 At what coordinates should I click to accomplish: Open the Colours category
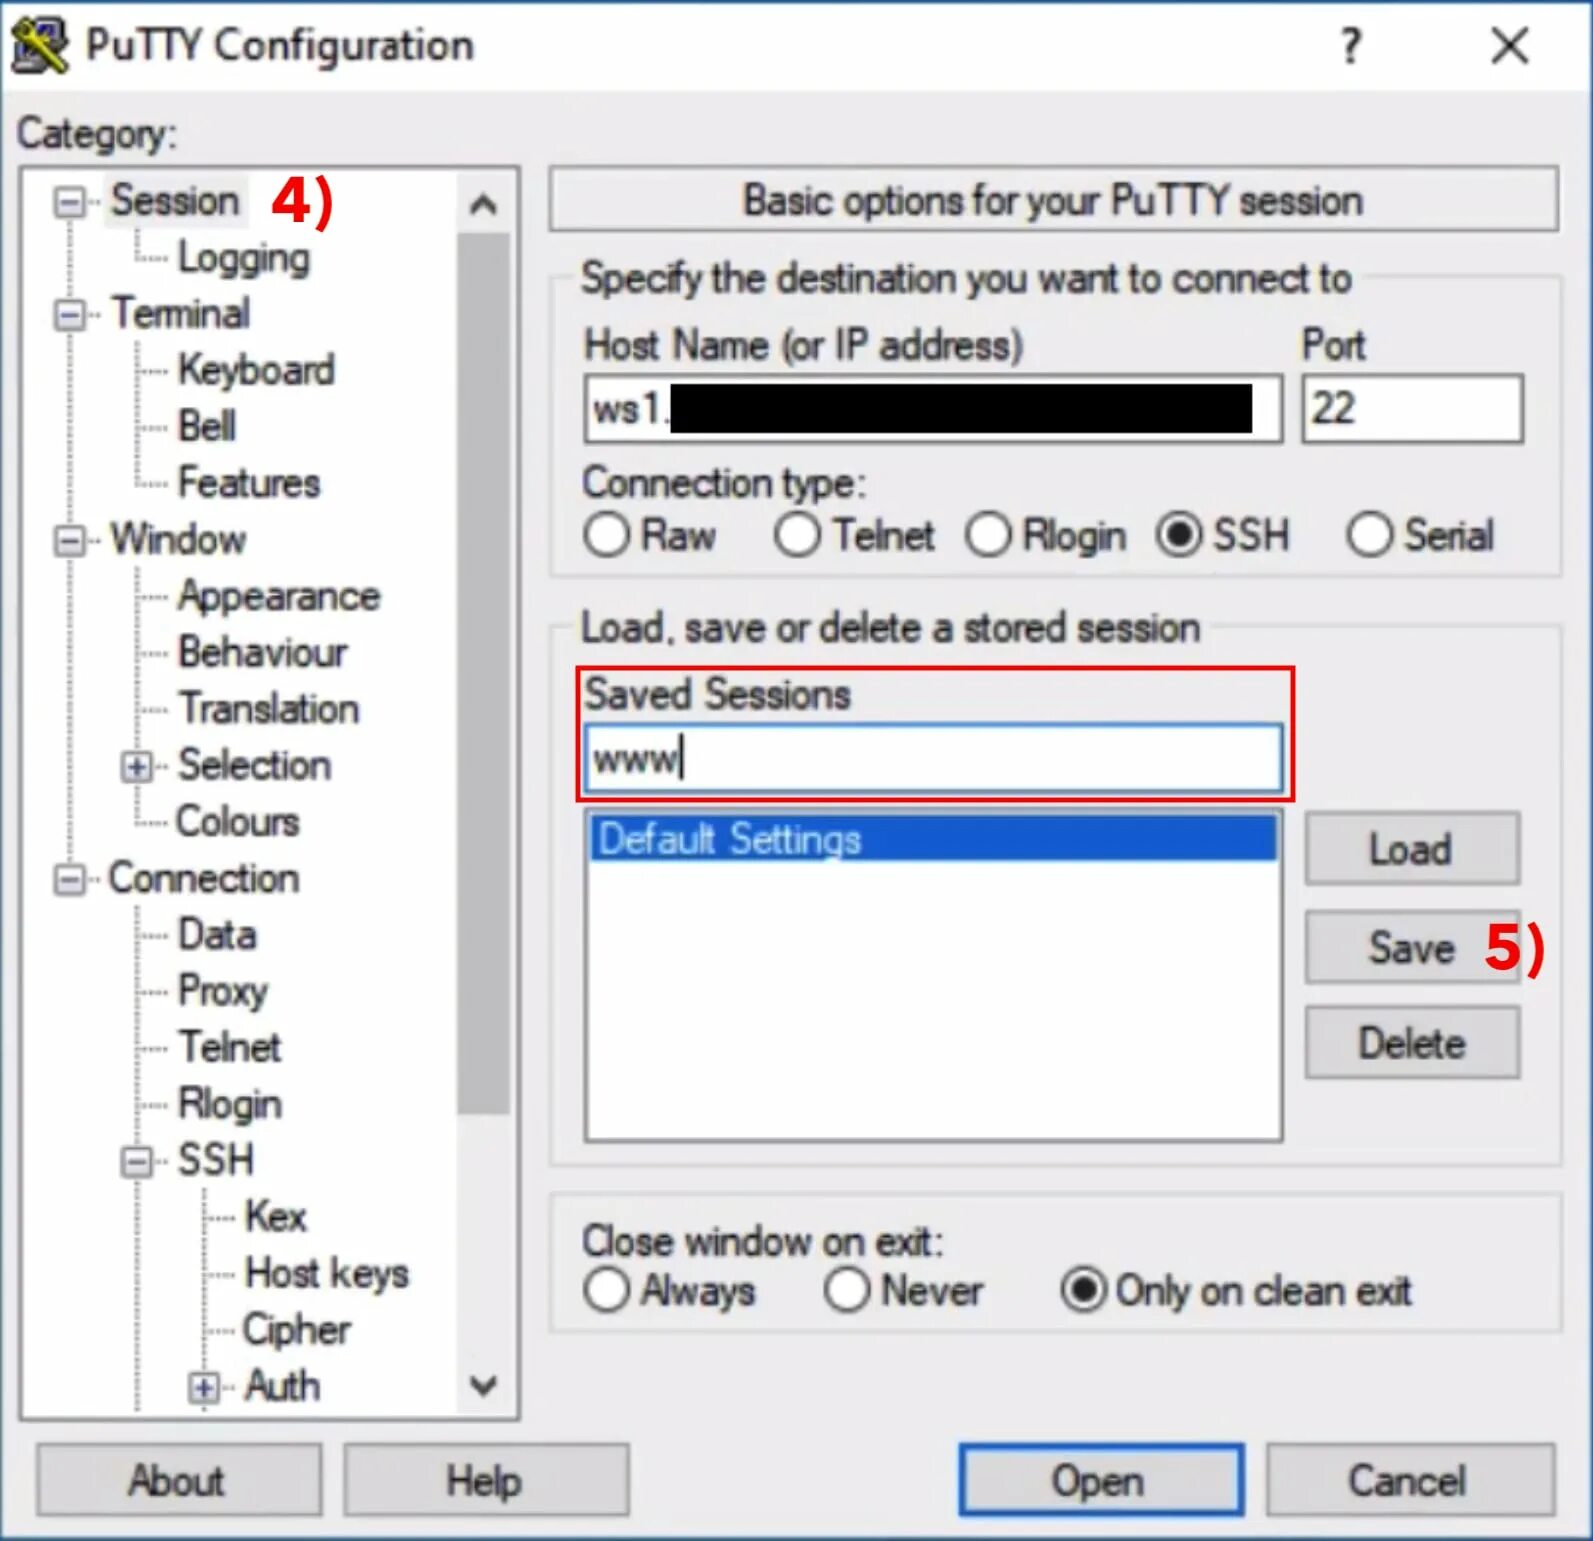click(x=238, y=822)
